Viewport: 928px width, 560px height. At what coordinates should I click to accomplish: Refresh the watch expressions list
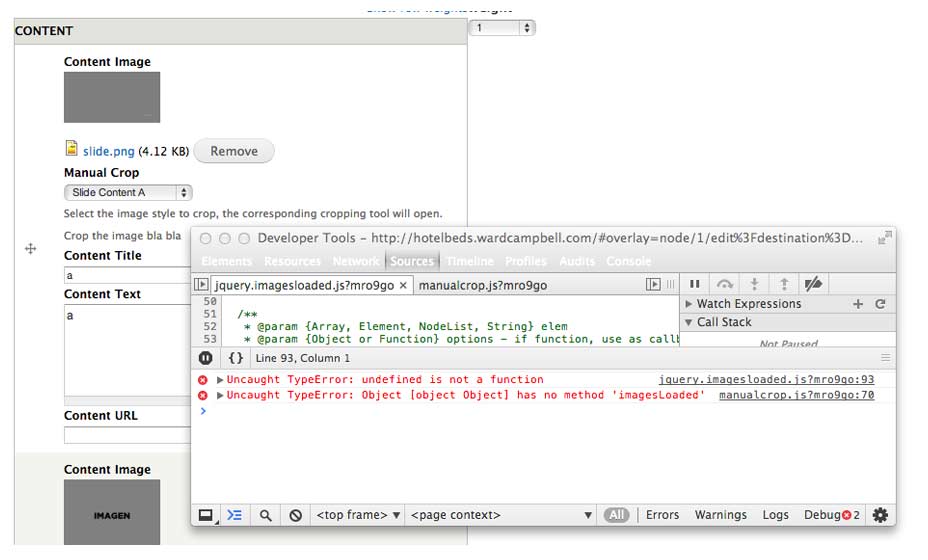click(x=881, y=304)
